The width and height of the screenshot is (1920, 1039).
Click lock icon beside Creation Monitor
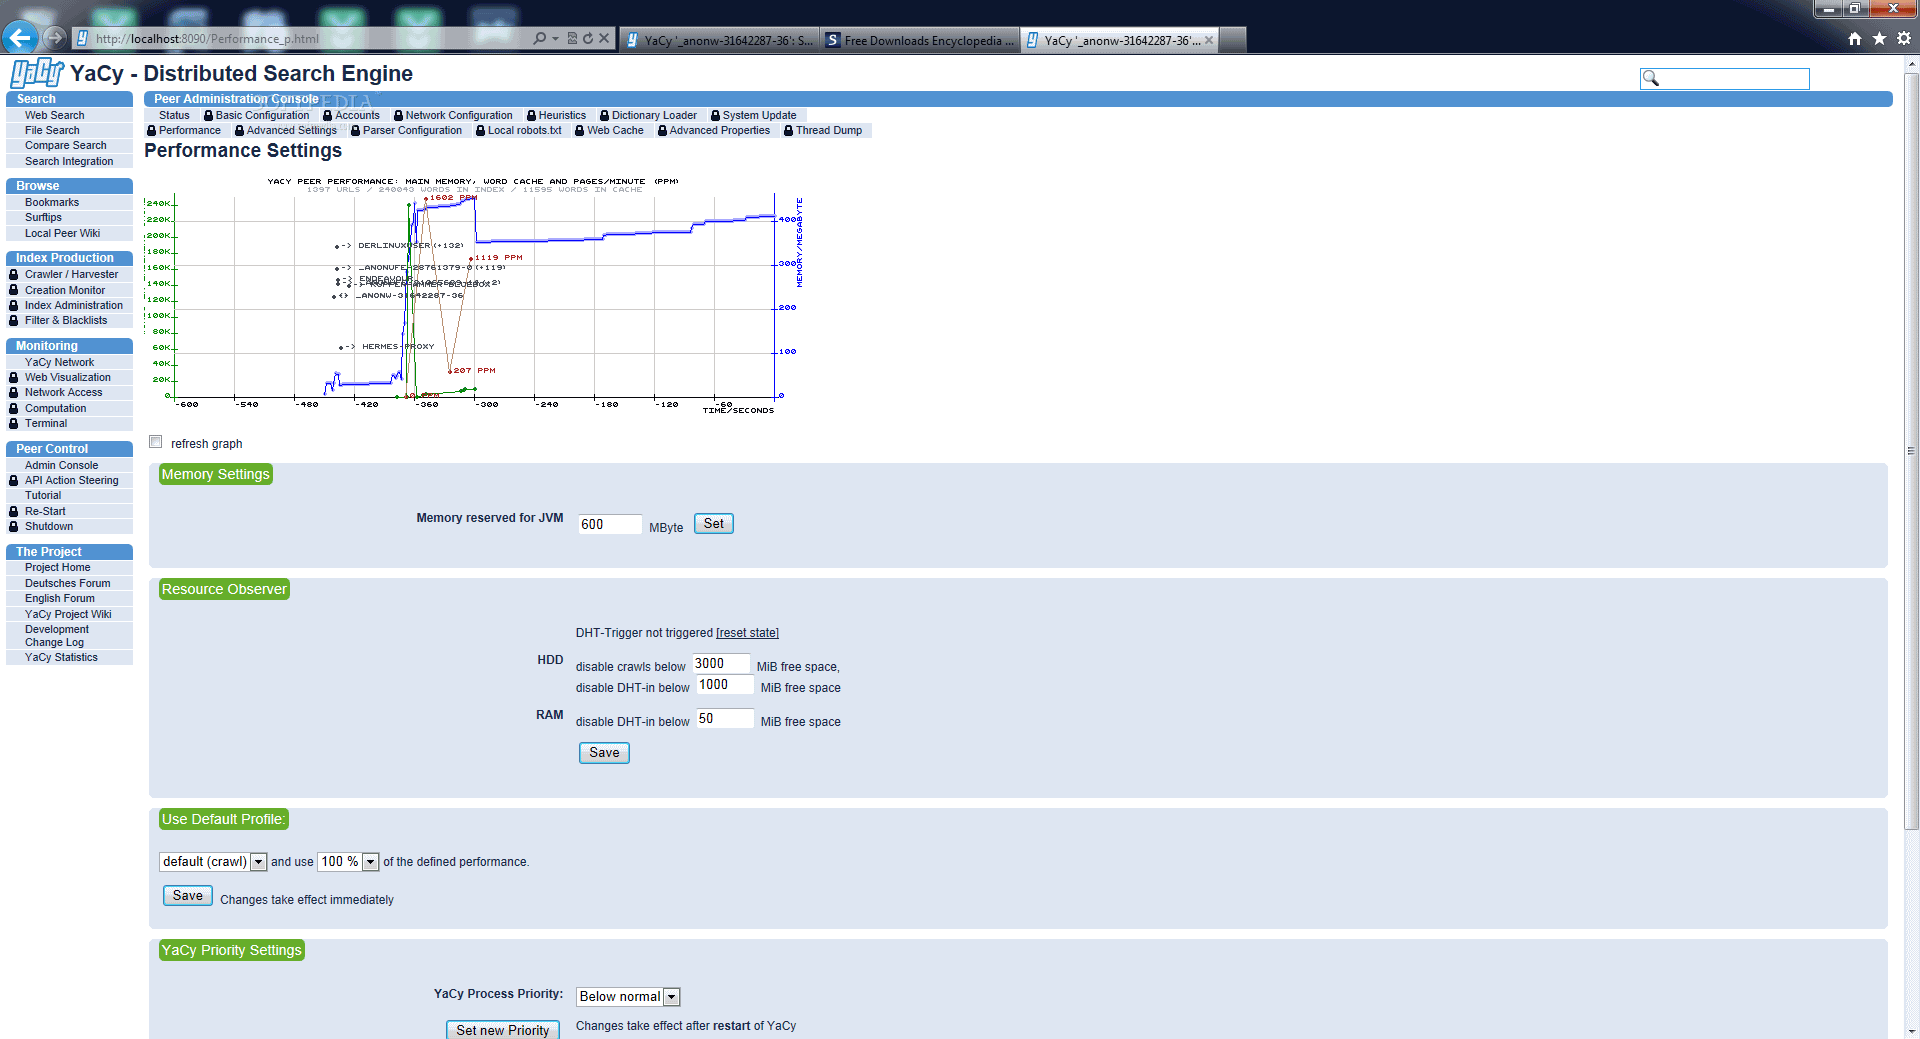pos(14,290)
